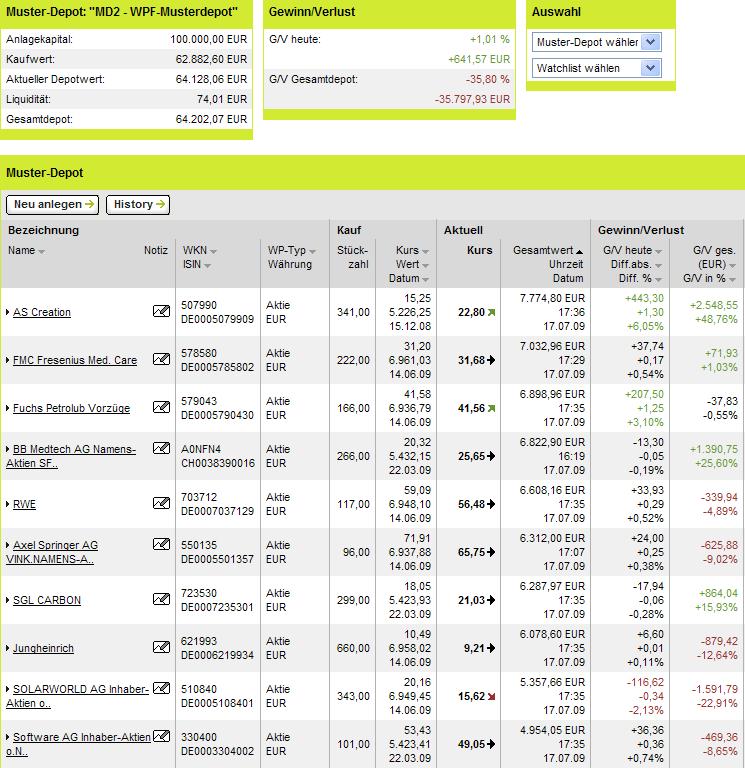Select the Anlagekapital value 100.000,00 EUR

pyautogui.click(x=209, y=39)
